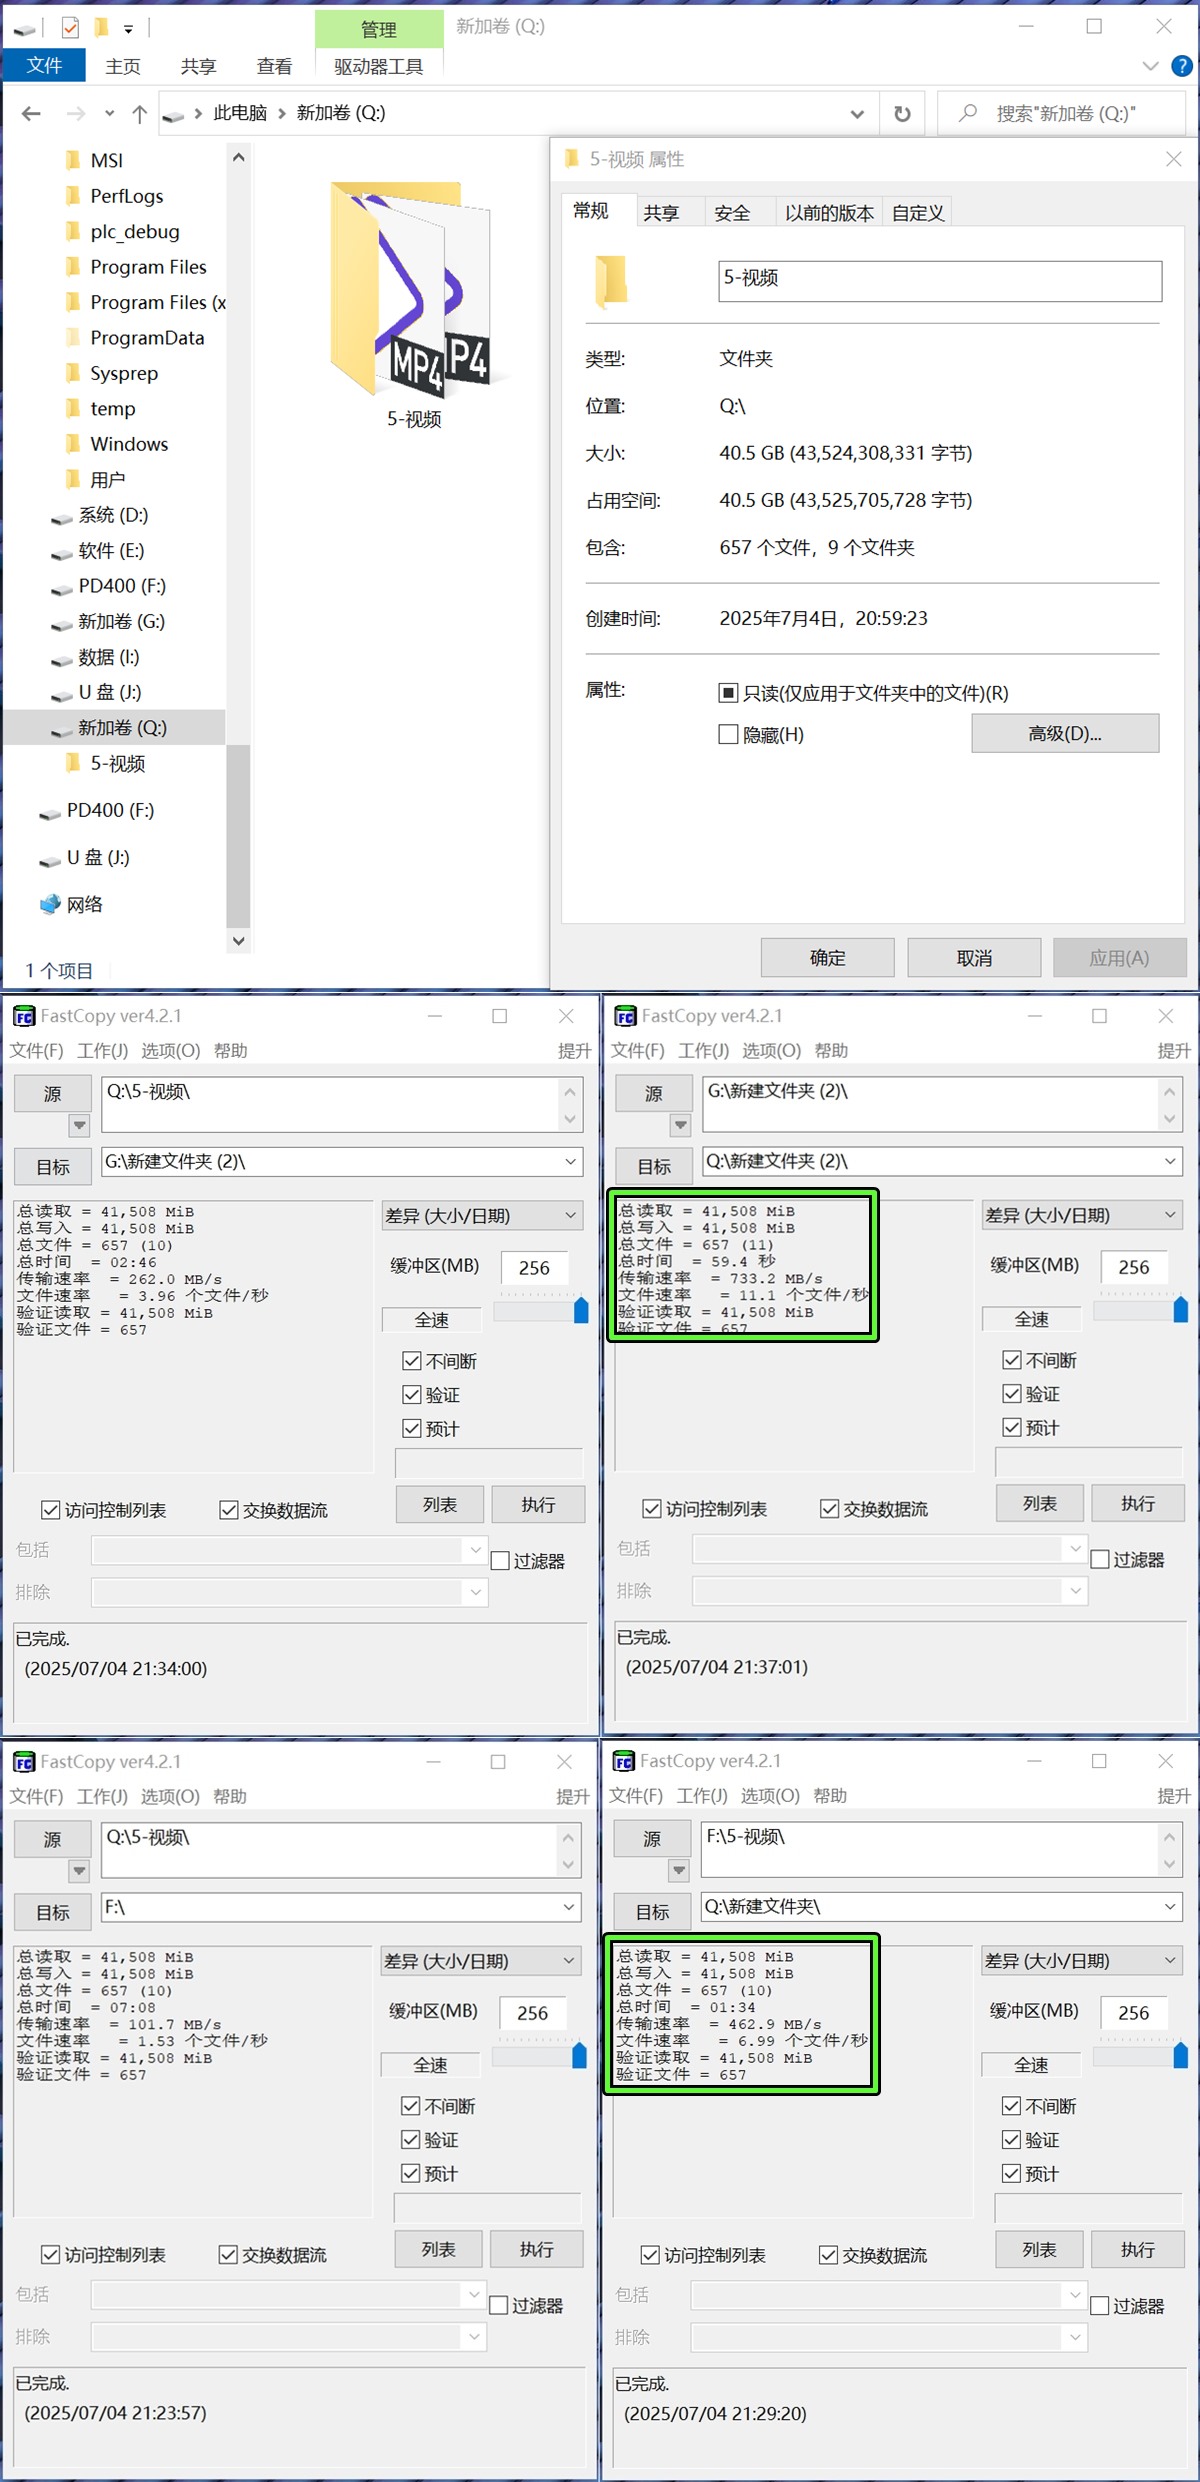Click the 缓冲区 256 field in FastCopy finished 21:37:01
Viewport: 1200px width, 2482px height.
pyautogui.click(x=1134, y=1267)
